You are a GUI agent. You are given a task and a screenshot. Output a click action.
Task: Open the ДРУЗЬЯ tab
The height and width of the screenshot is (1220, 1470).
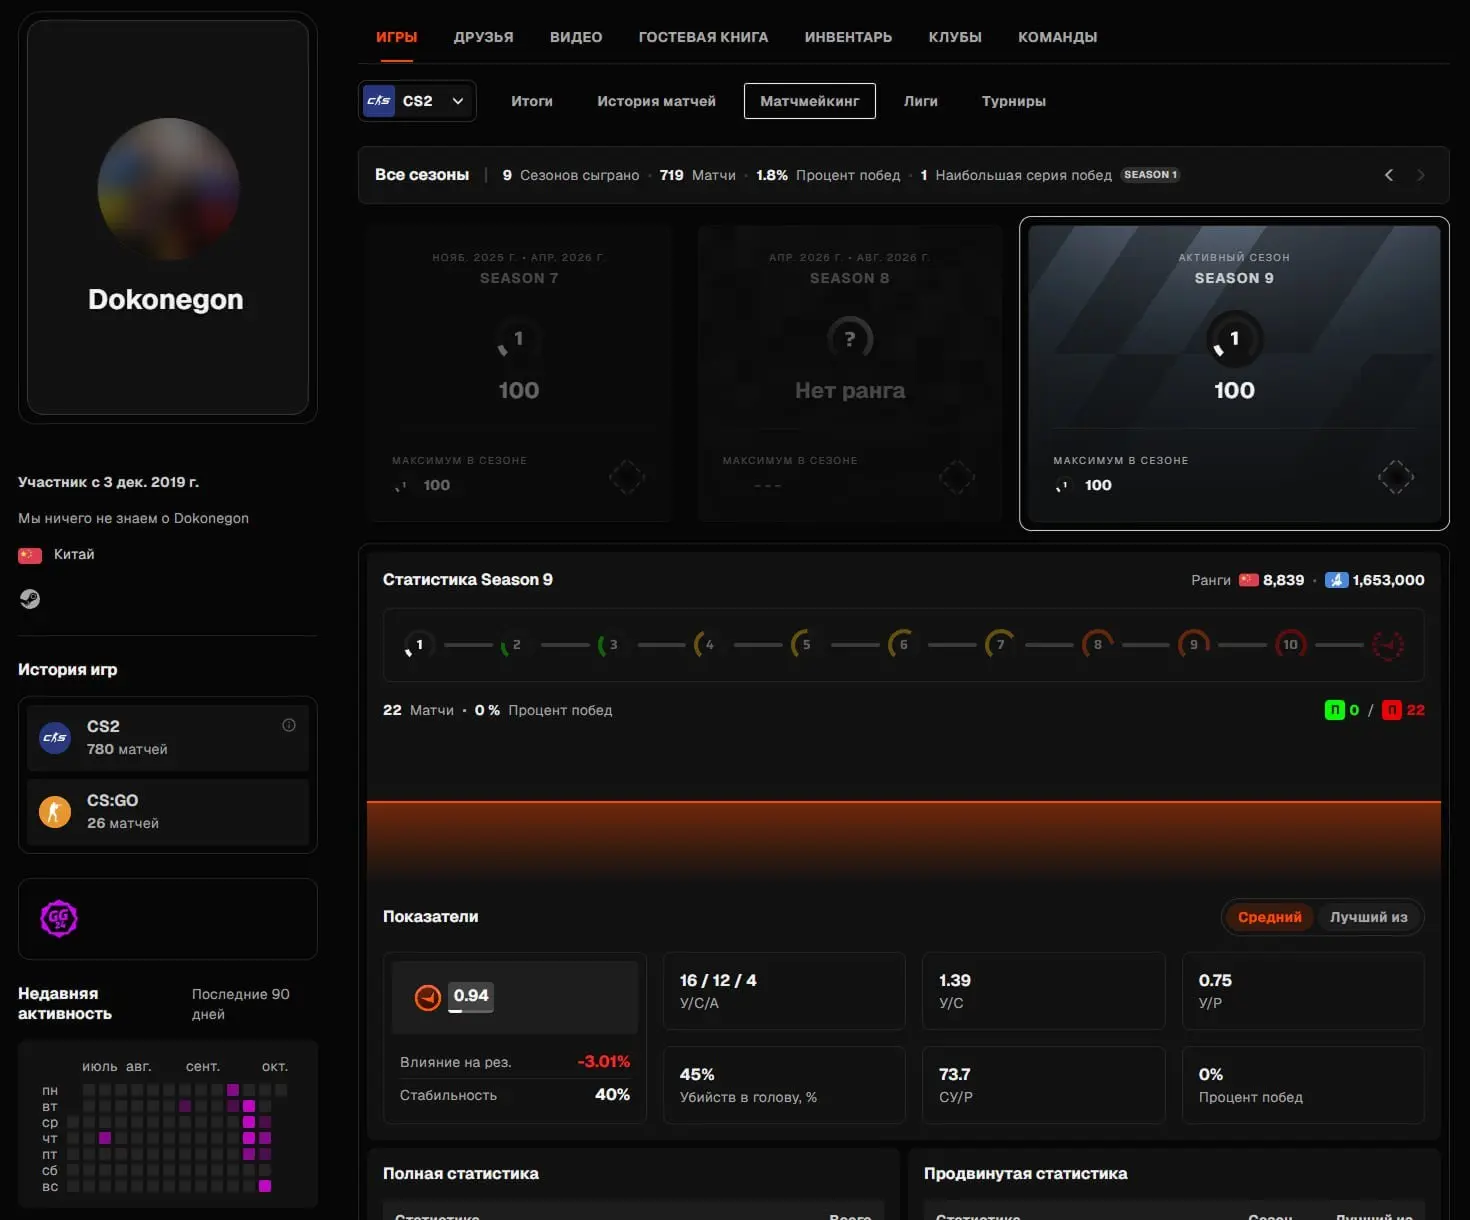tap(484, 37)
